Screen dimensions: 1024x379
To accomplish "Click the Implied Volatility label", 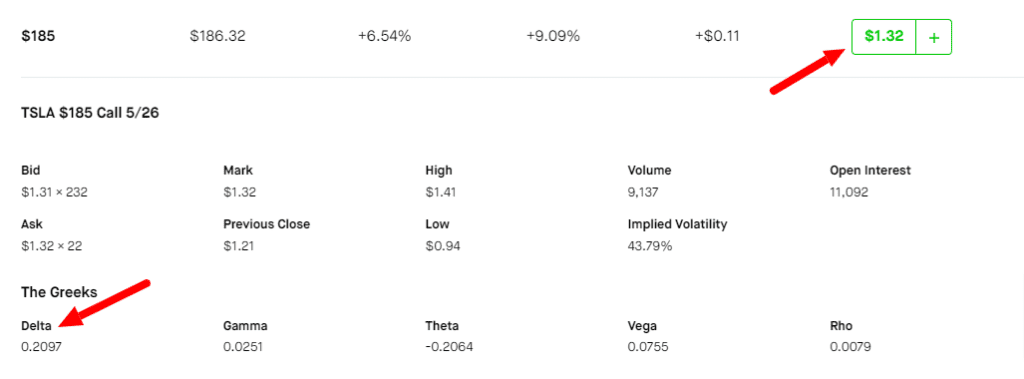I will pyautogui.click(x=677, y=224).
